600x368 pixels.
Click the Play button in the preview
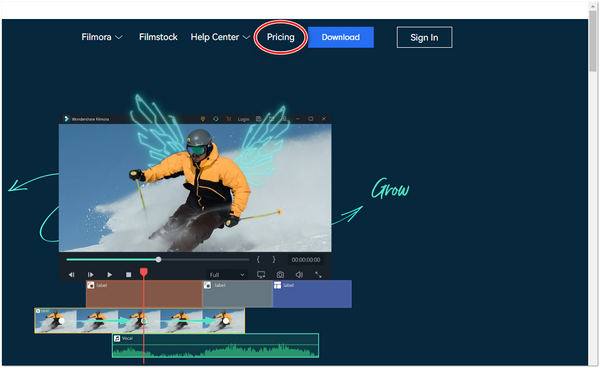pyautogui.click(x=109, y=275)
